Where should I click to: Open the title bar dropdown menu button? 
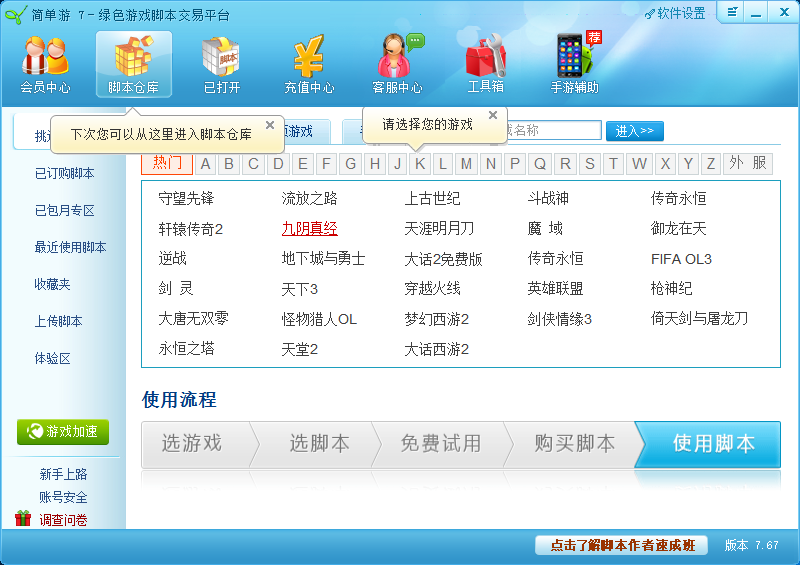pos(733,13)
